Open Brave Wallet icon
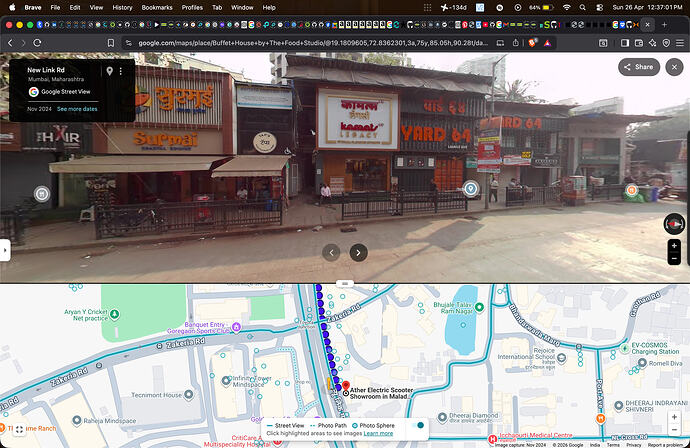This screenshot has height=448, width=690. tap(639, 43)
